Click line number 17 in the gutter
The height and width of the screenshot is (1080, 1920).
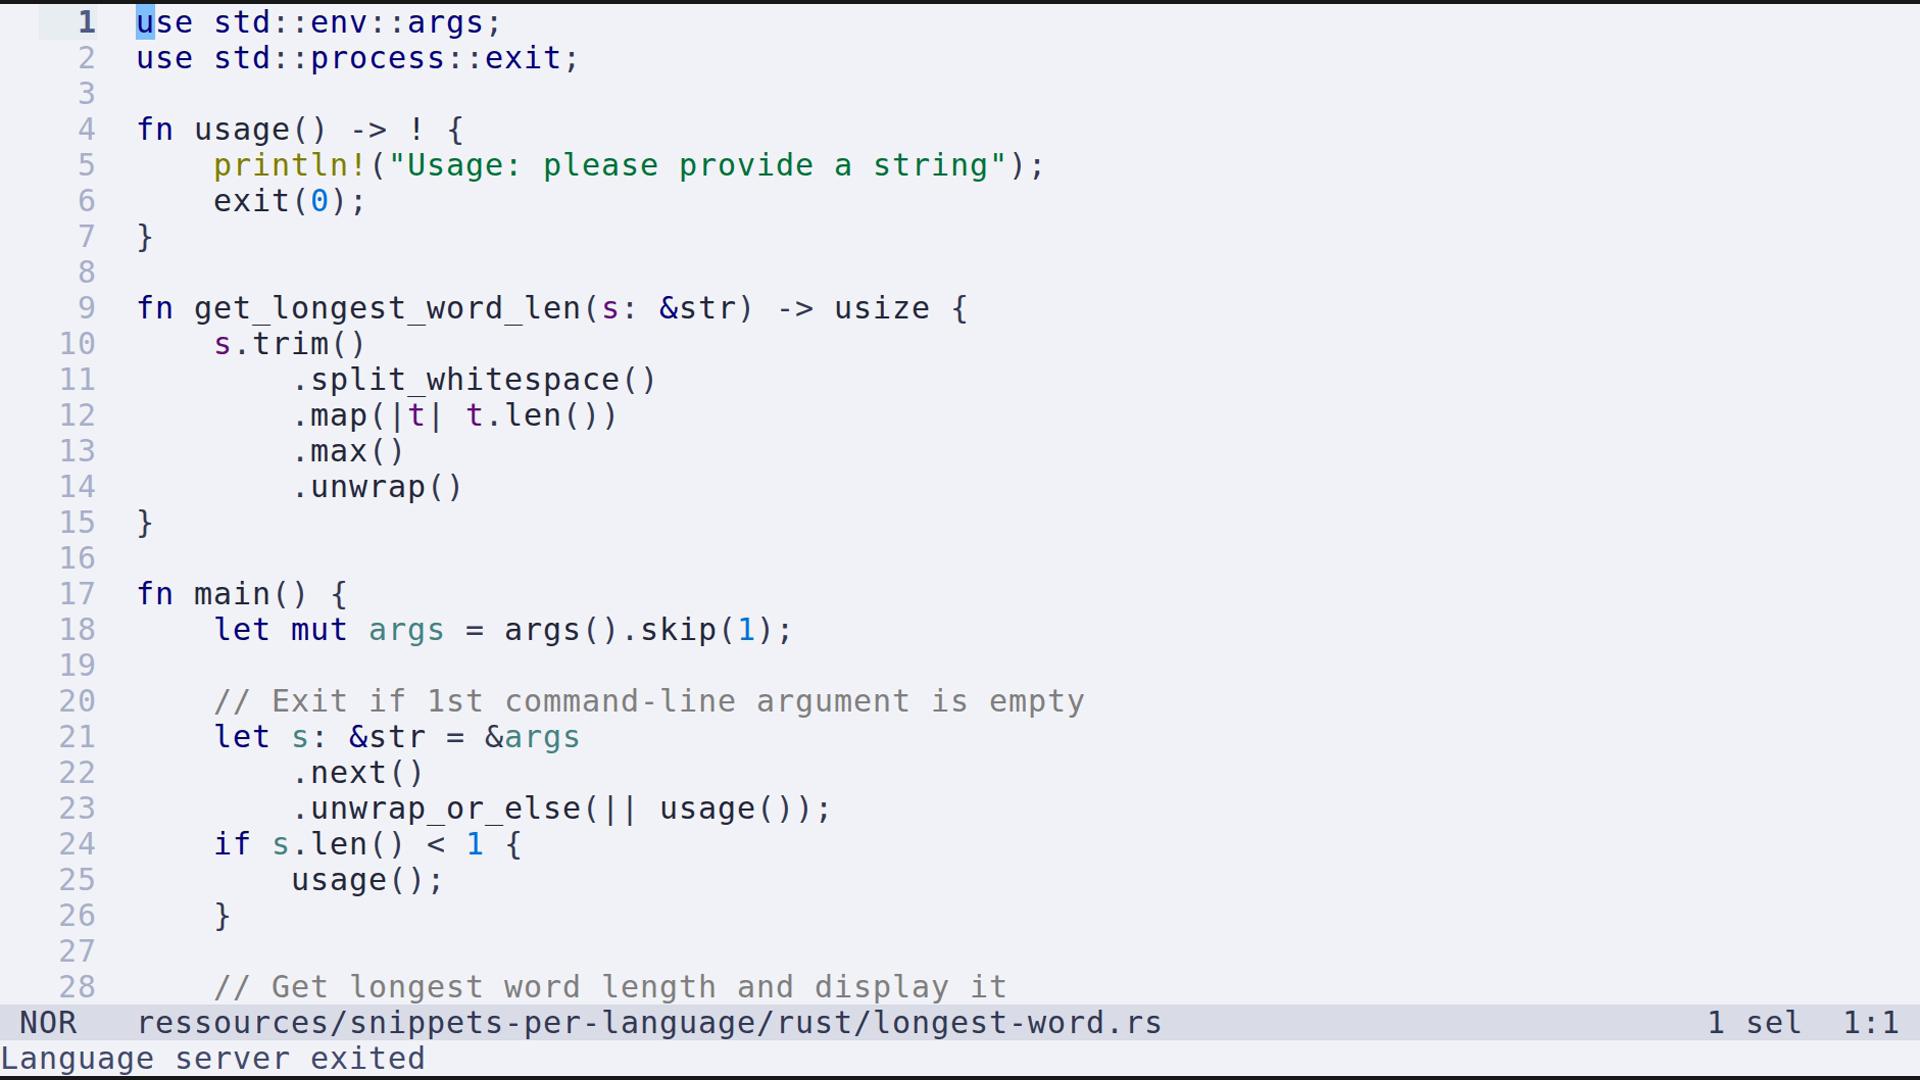pos(77,594)
